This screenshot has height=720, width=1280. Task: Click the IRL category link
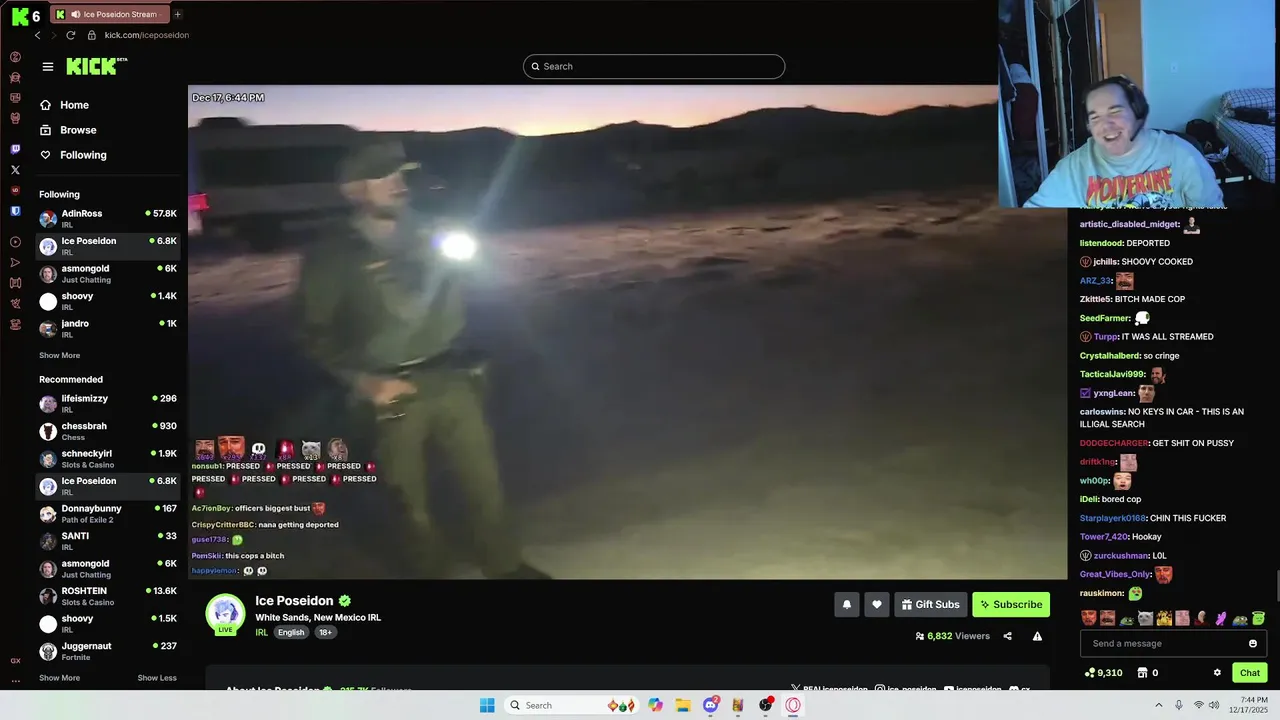point(261,632)
